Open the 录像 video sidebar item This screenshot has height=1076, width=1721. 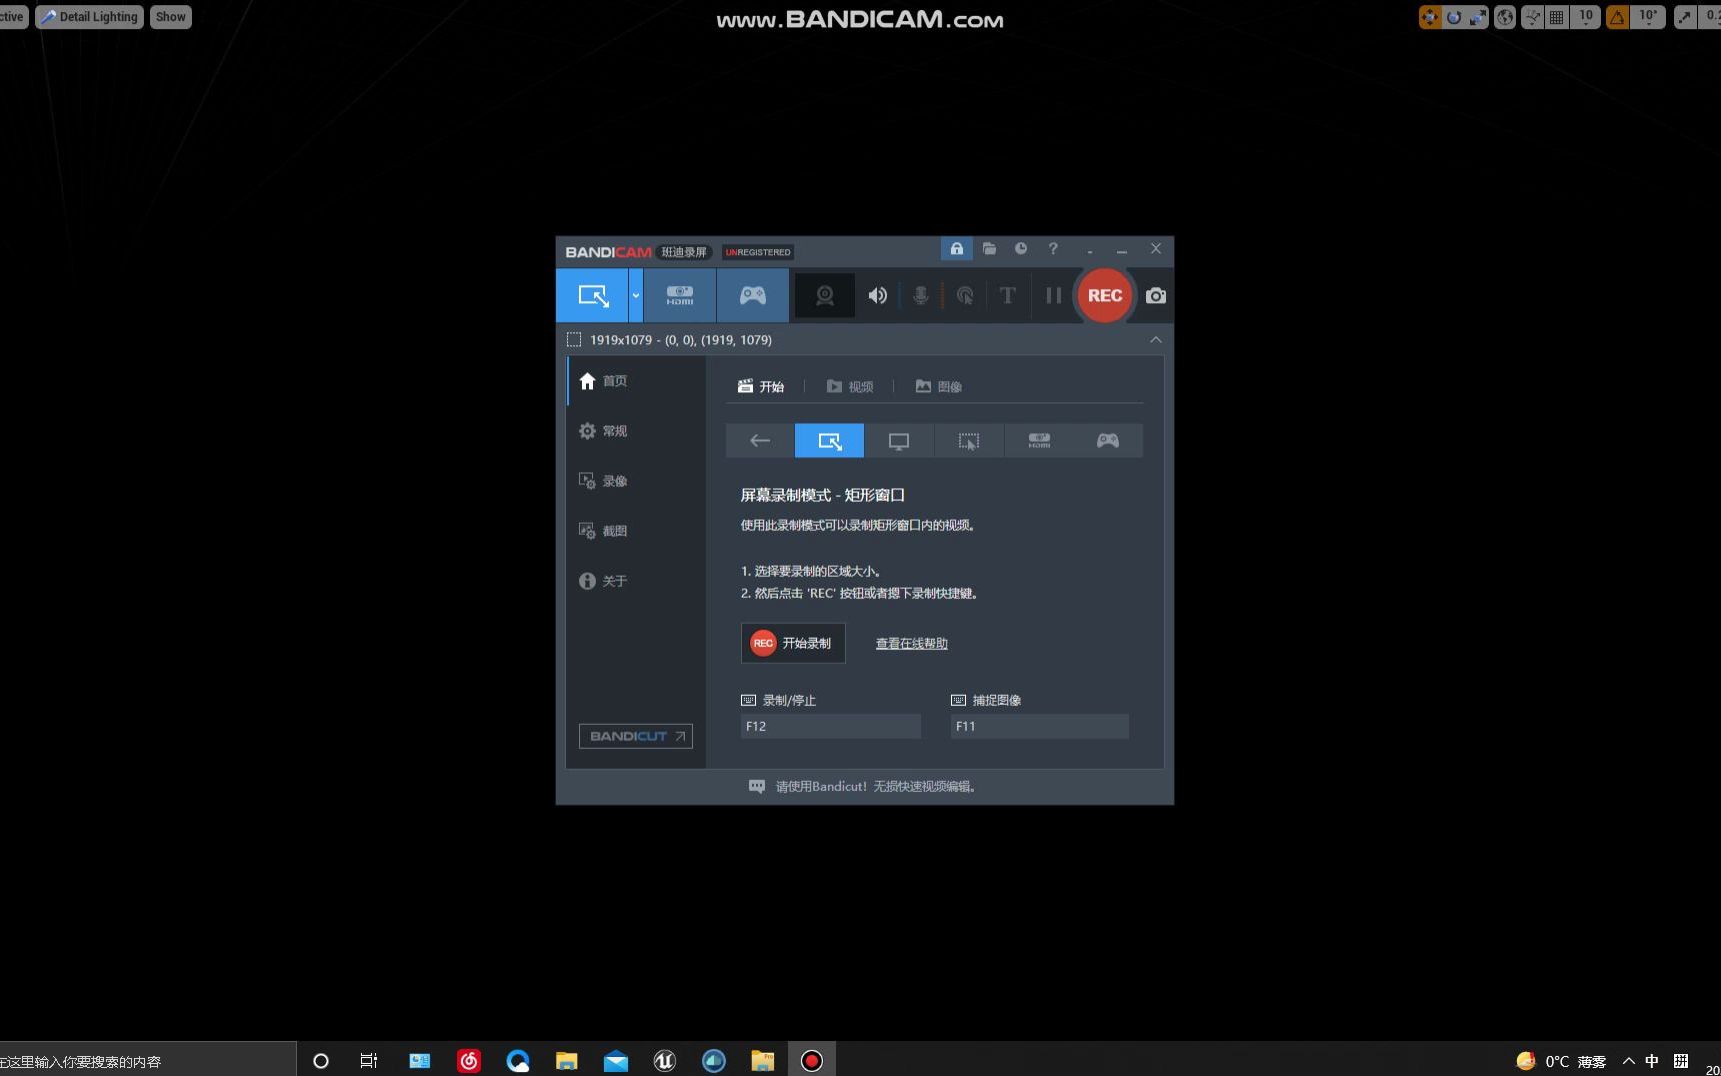point(635,481)
